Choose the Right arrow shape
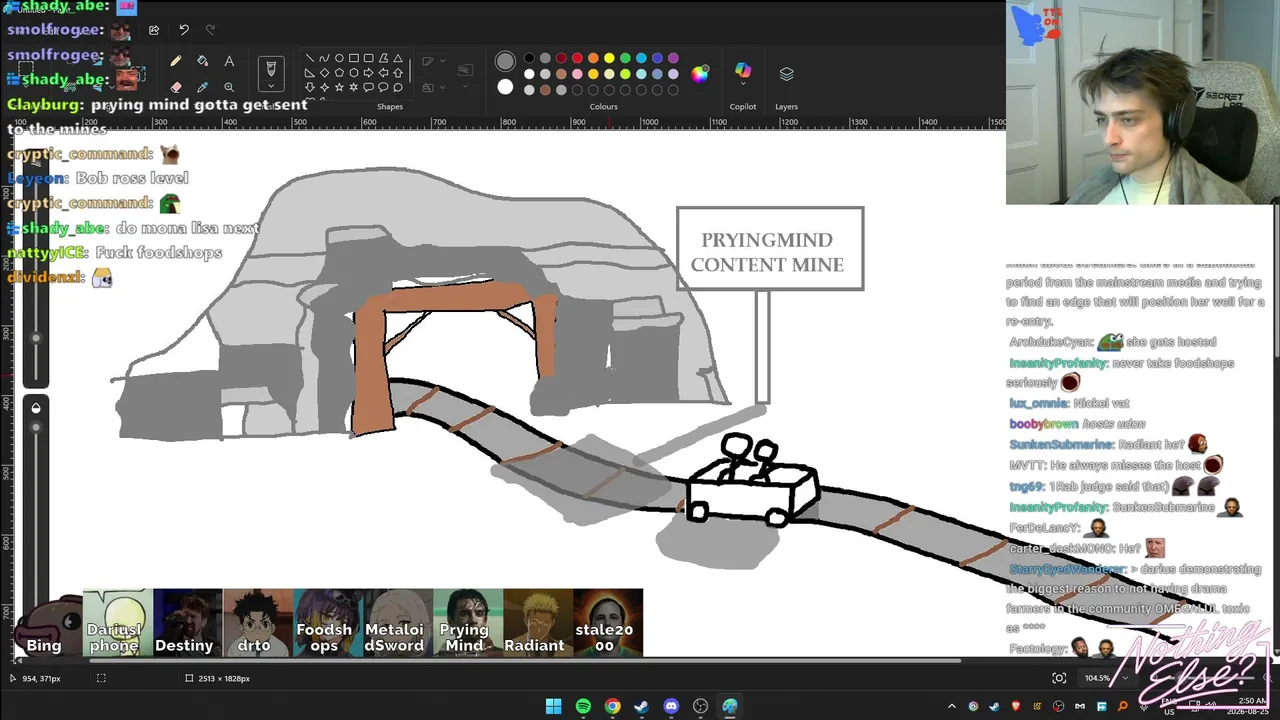This screenshot has width=1280, height=720. 368,73
